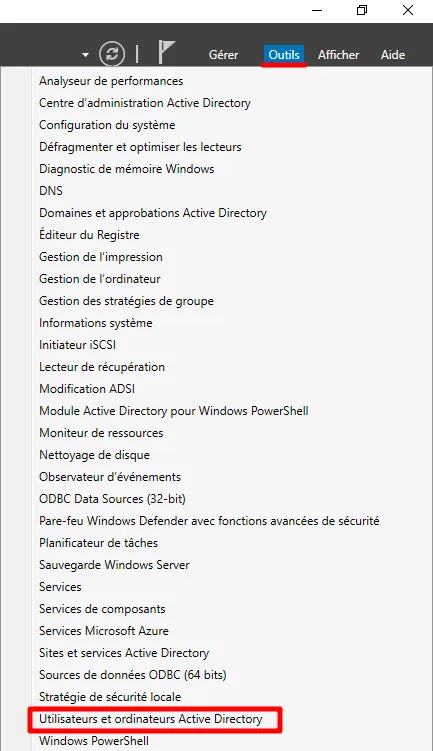This screenshot has width=433, height=751.
Task: Select Gestion des stratégies de groupe
Action: coord(126,301)
